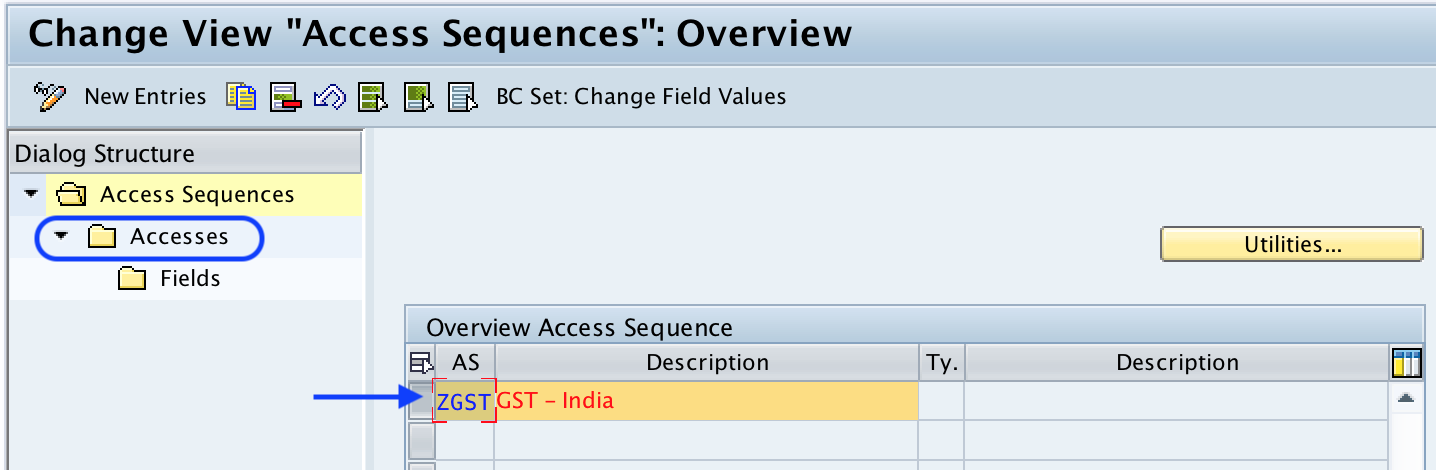Click the New Entries button
1436x470 pixels.
[145, 97]
